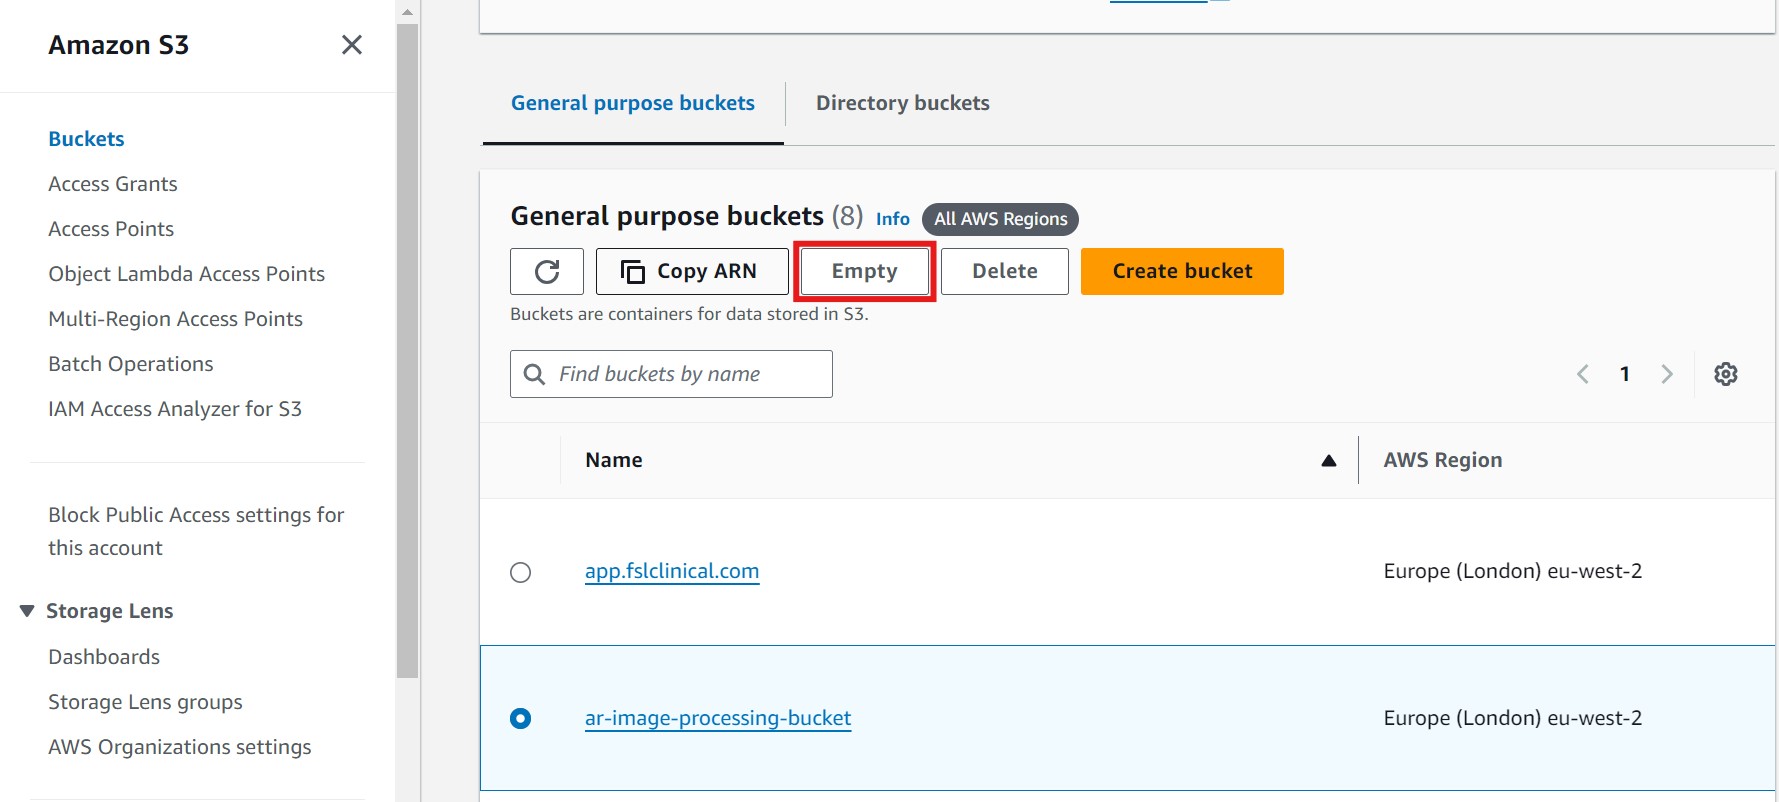Image resolution: width=1779 pixels, height=802 pixels.
Task: Deselect the ar-image-processing-bucket radio button
Action: [x=520, y=718]
